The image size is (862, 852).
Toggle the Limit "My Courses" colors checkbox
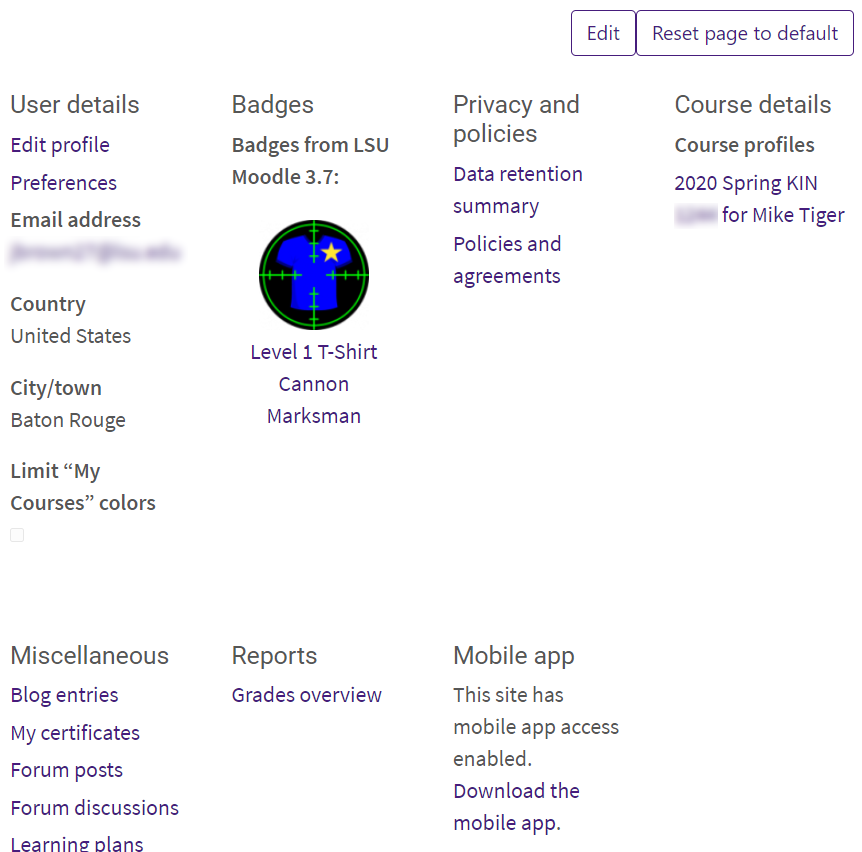[17, 535]
